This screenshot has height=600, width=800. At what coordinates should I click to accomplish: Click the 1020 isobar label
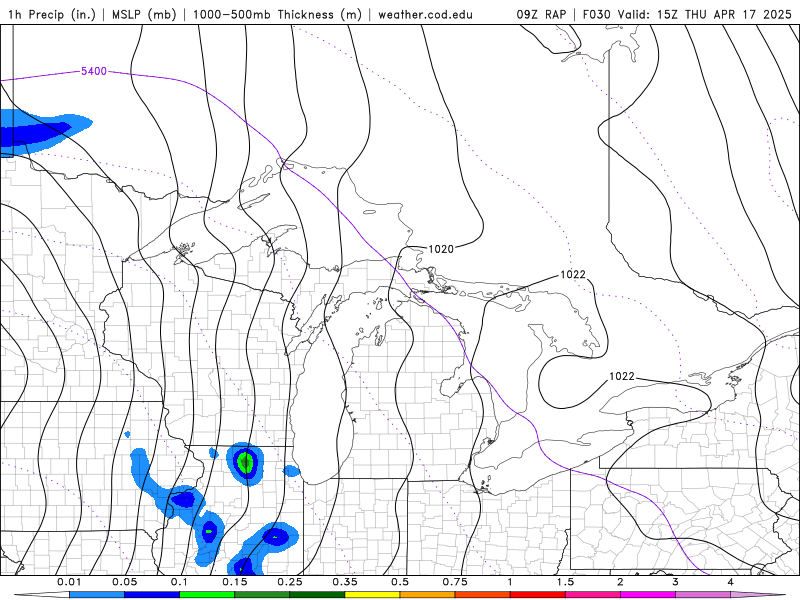[x=441, y=249]
